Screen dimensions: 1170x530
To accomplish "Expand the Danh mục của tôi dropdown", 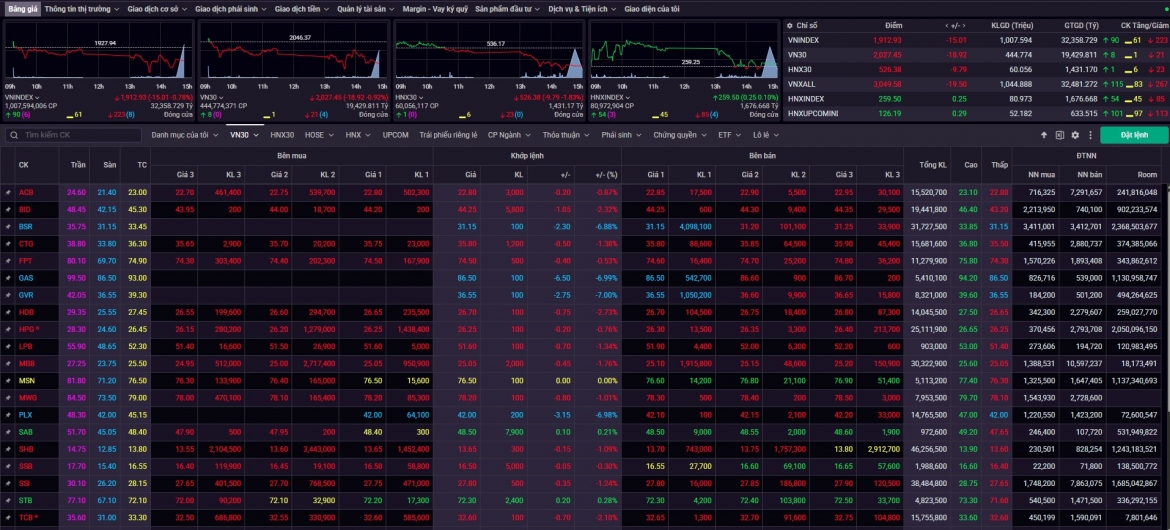I will [x=185, y=135].
